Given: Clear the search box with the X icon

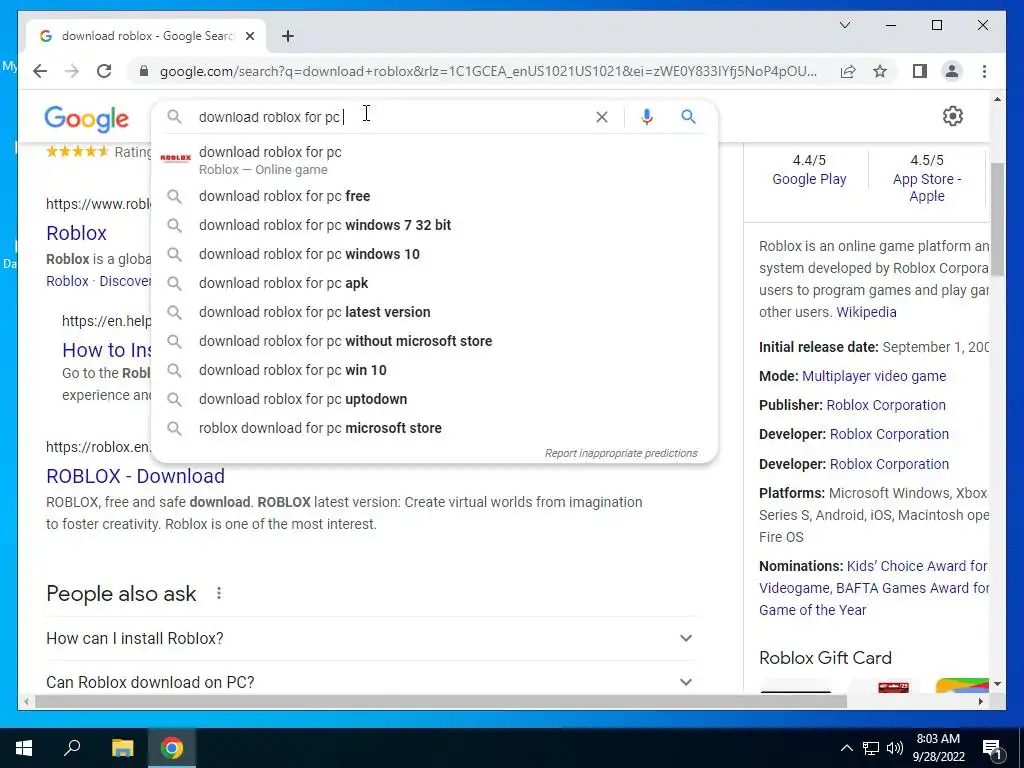Looking at the screenshot, I should tap(601, 117).
